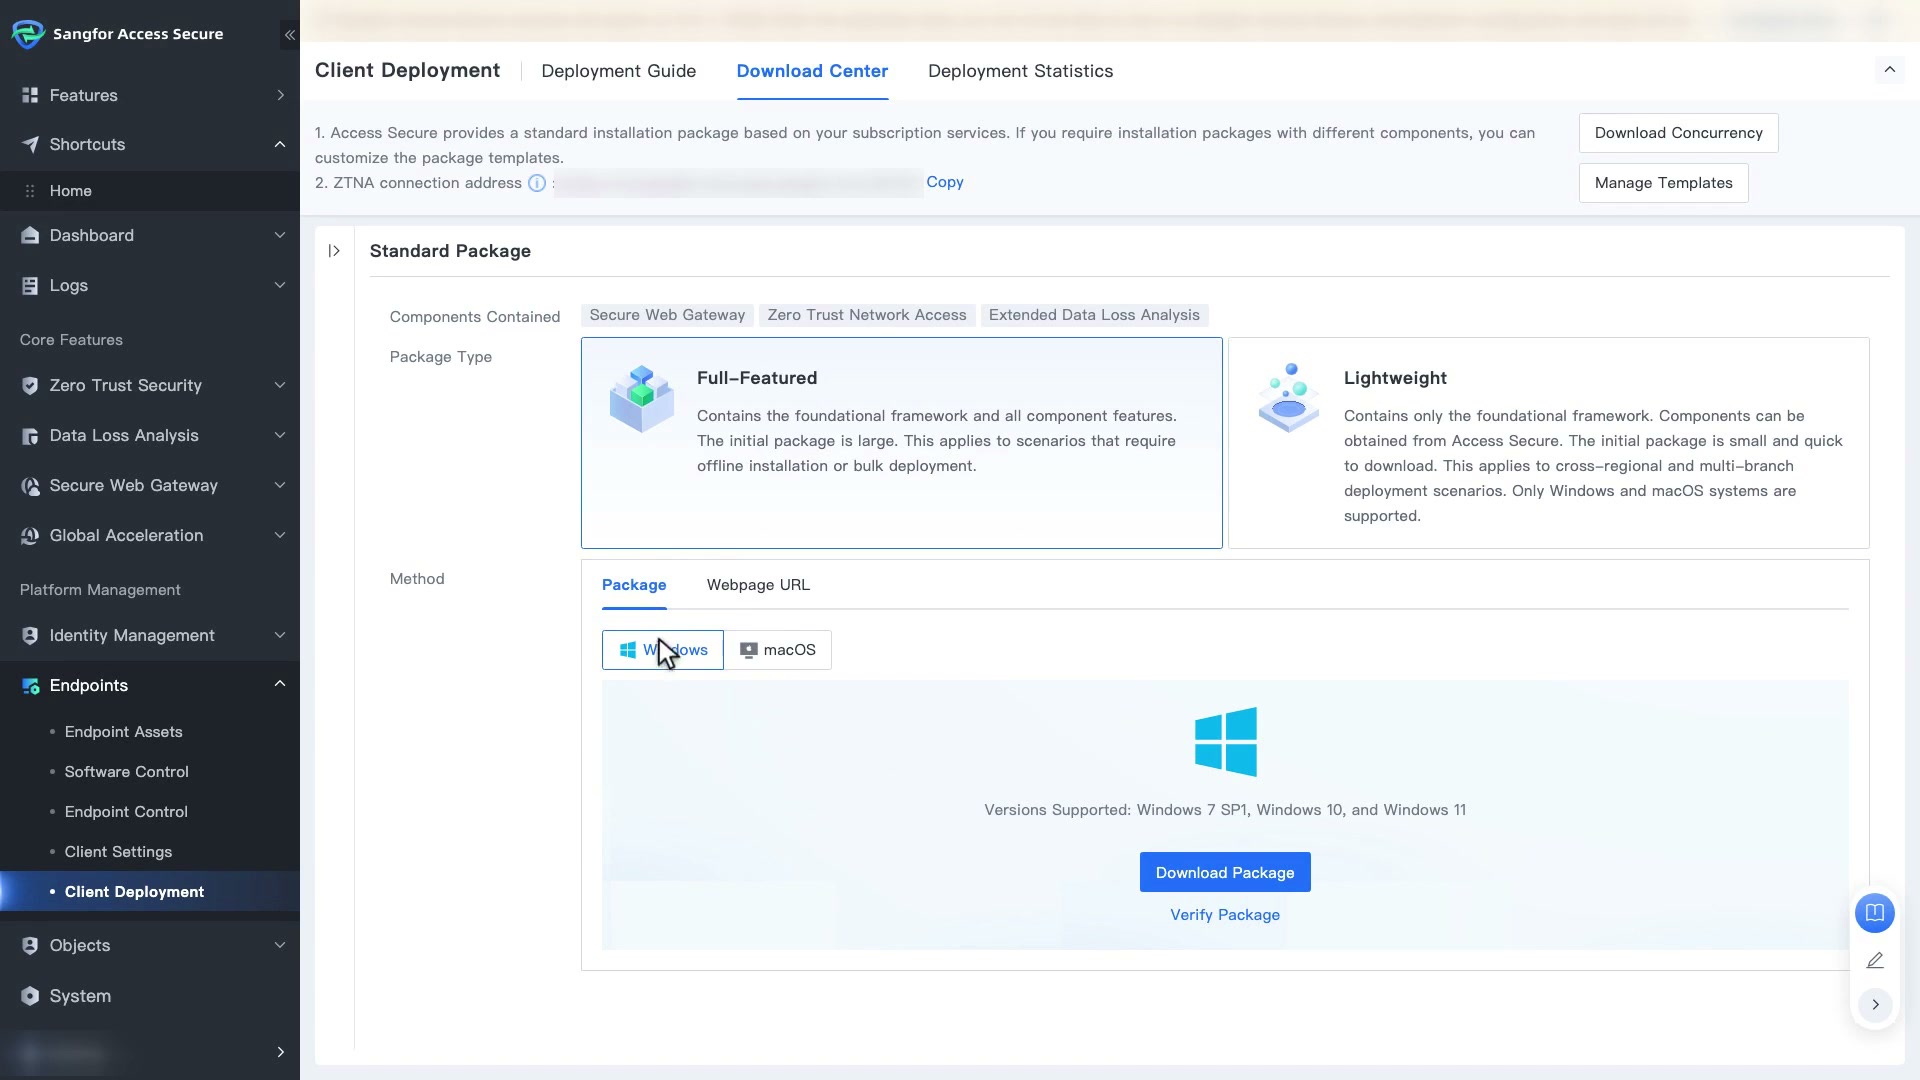Click the System hexagon icon
The height and width of the screenshot is (1080, 1920).
[x=30, y=996]
